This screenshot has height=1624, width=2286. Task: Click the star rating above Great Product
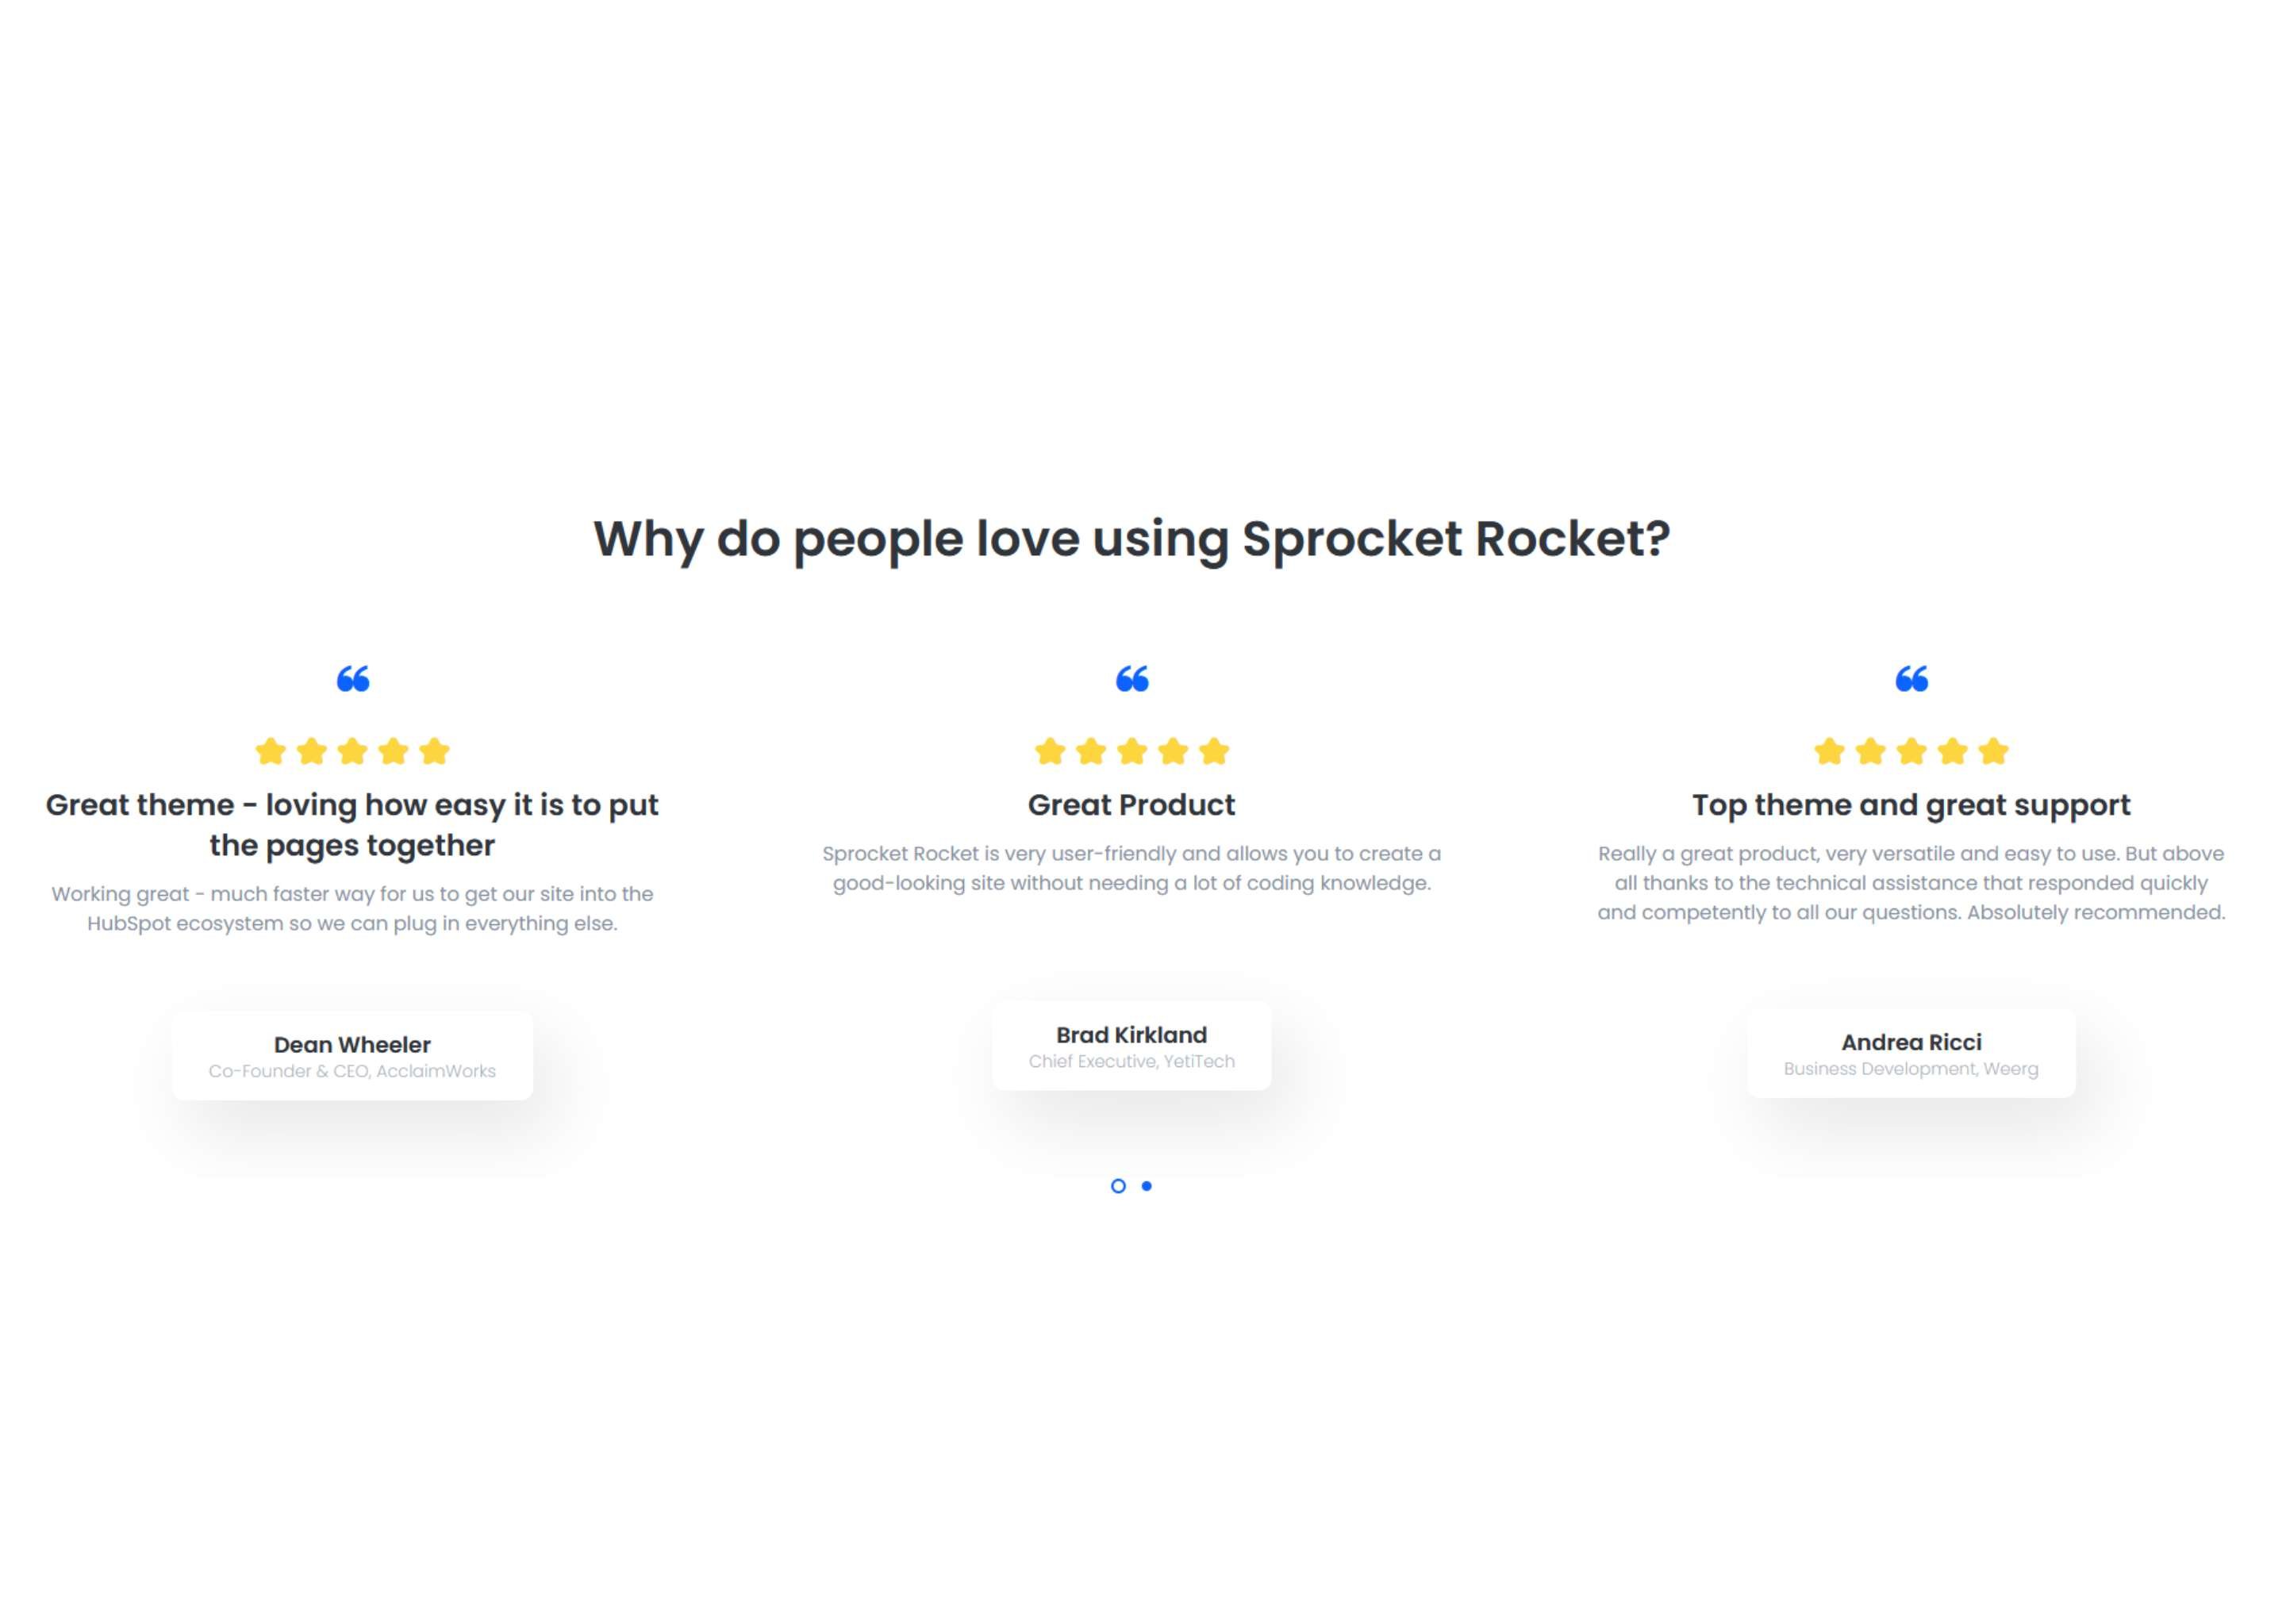[x=1132, y=751]
